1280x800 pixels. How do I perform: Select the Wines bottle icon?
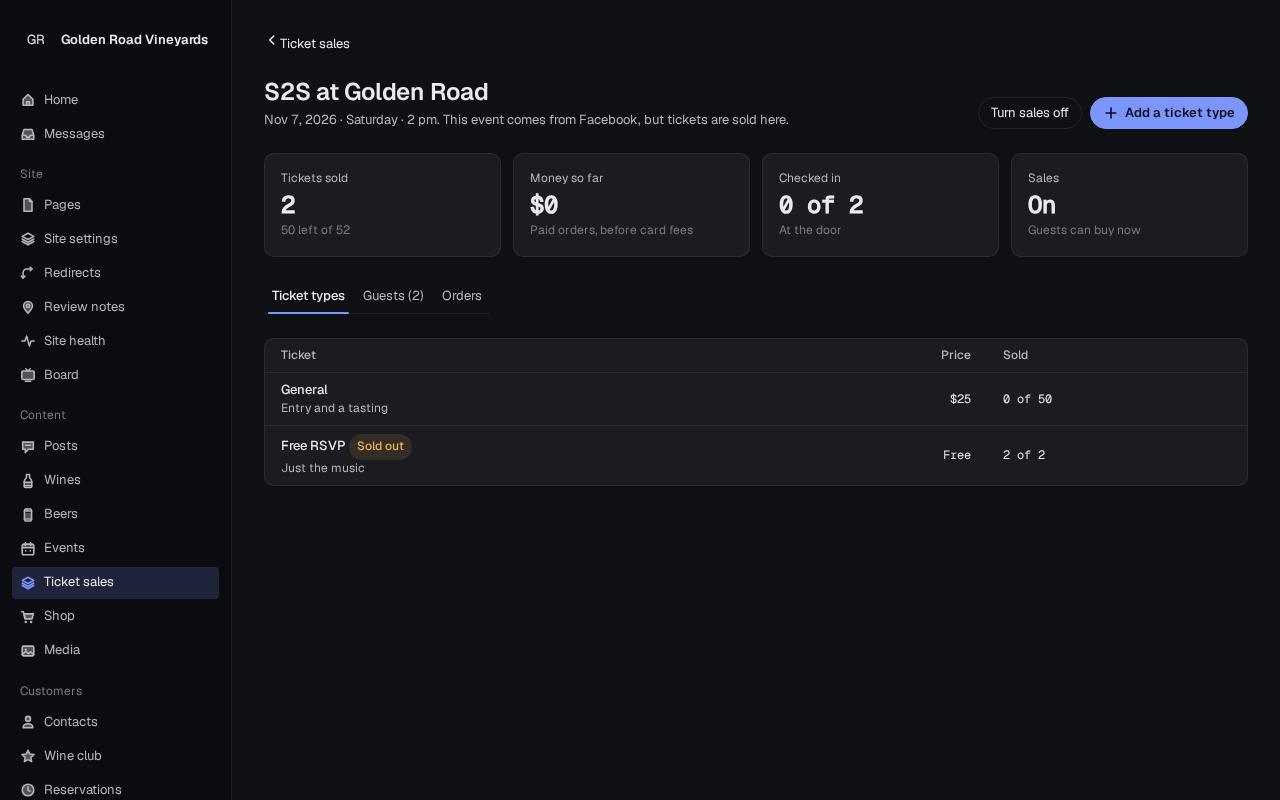(x=28, y=480)
